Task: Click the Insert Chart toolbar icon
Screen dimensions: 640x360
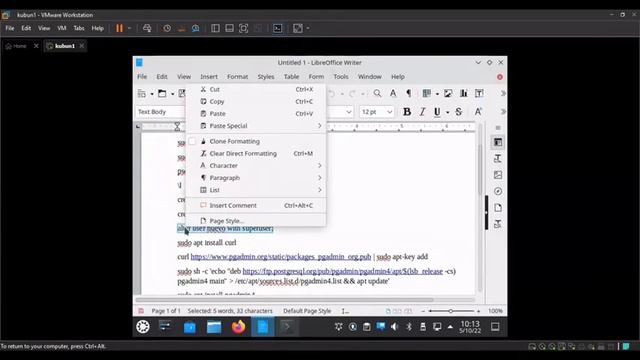Action: click(464, 93)
